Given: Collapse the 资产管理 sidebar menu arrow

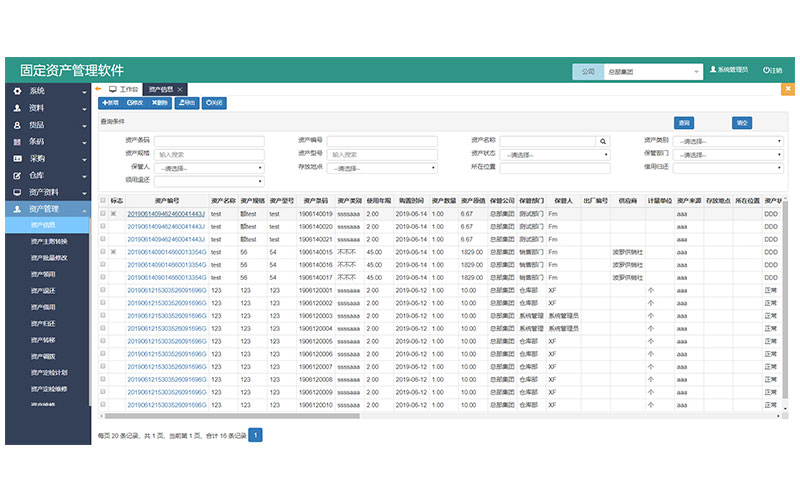Looking at the screenshot, I should tap(84, 210).
